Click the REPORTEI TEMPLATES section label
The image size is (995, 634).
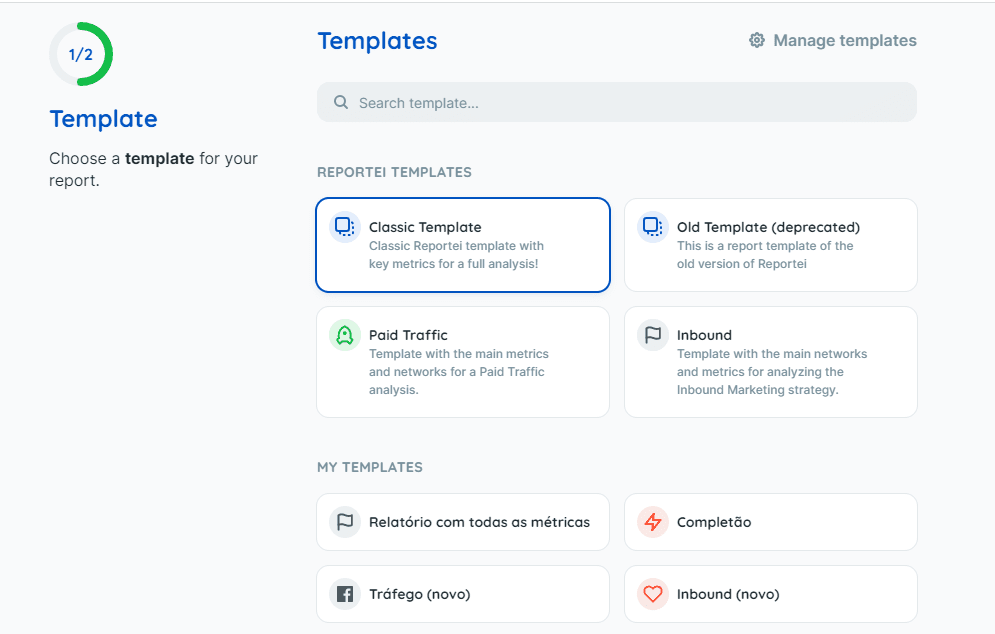pos(394,172)
